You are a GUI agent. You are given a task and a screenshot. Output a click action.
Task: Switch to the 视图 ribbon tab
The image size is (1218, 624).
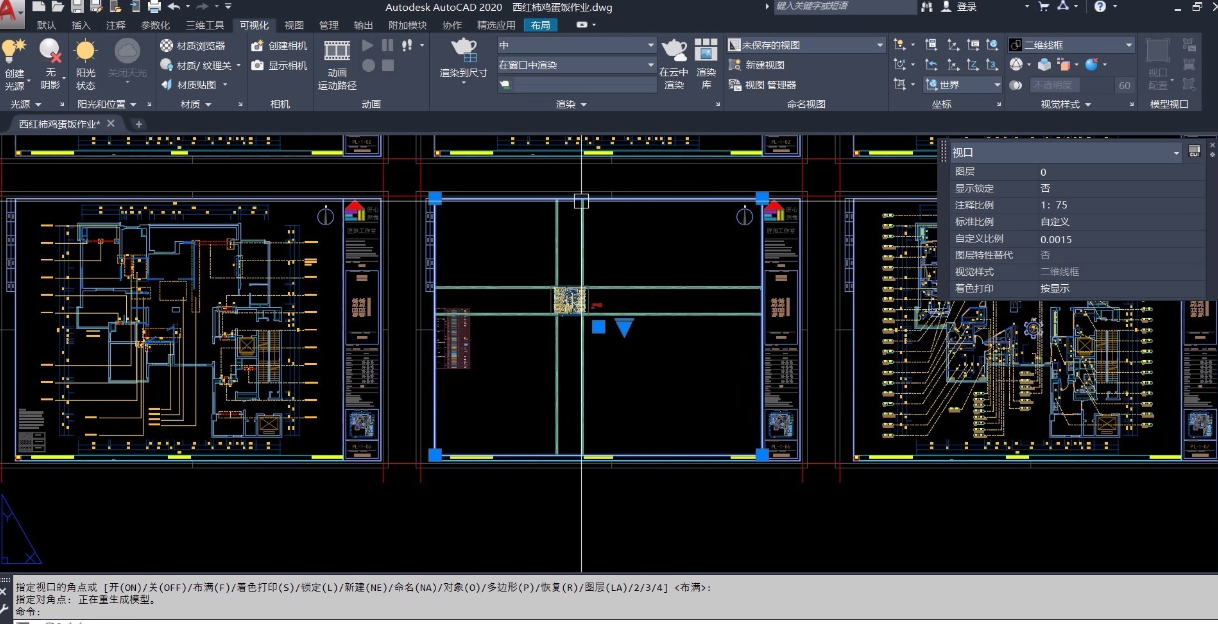pos(294,25)
